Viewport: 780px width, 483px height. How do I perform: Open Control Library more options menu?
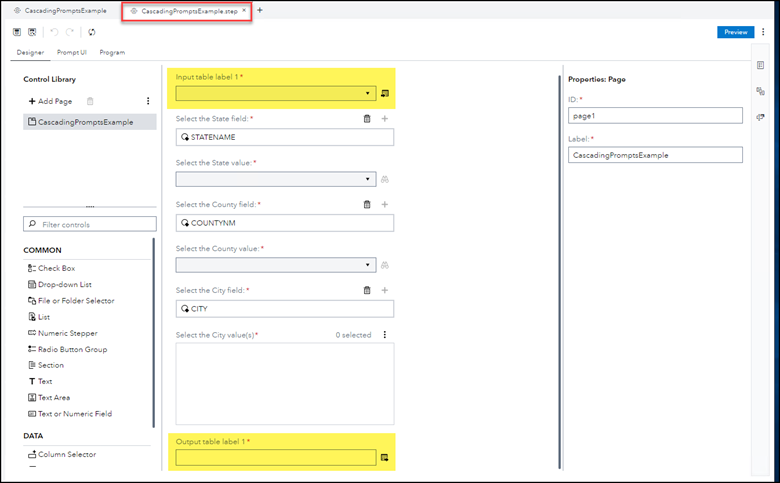(148, 101)
